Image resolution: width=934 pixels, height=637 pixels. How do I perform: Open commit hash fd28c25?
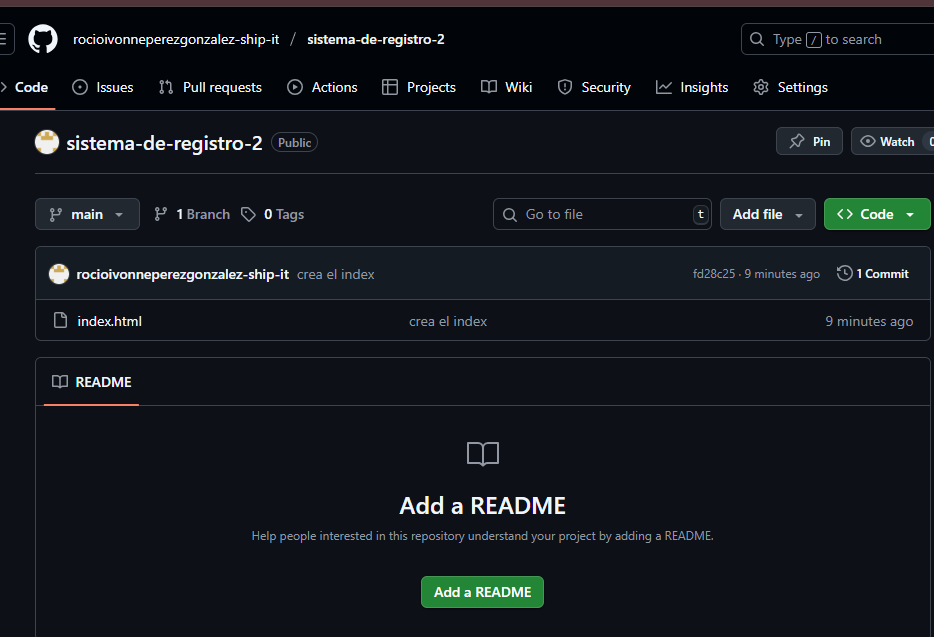(714, 274)
